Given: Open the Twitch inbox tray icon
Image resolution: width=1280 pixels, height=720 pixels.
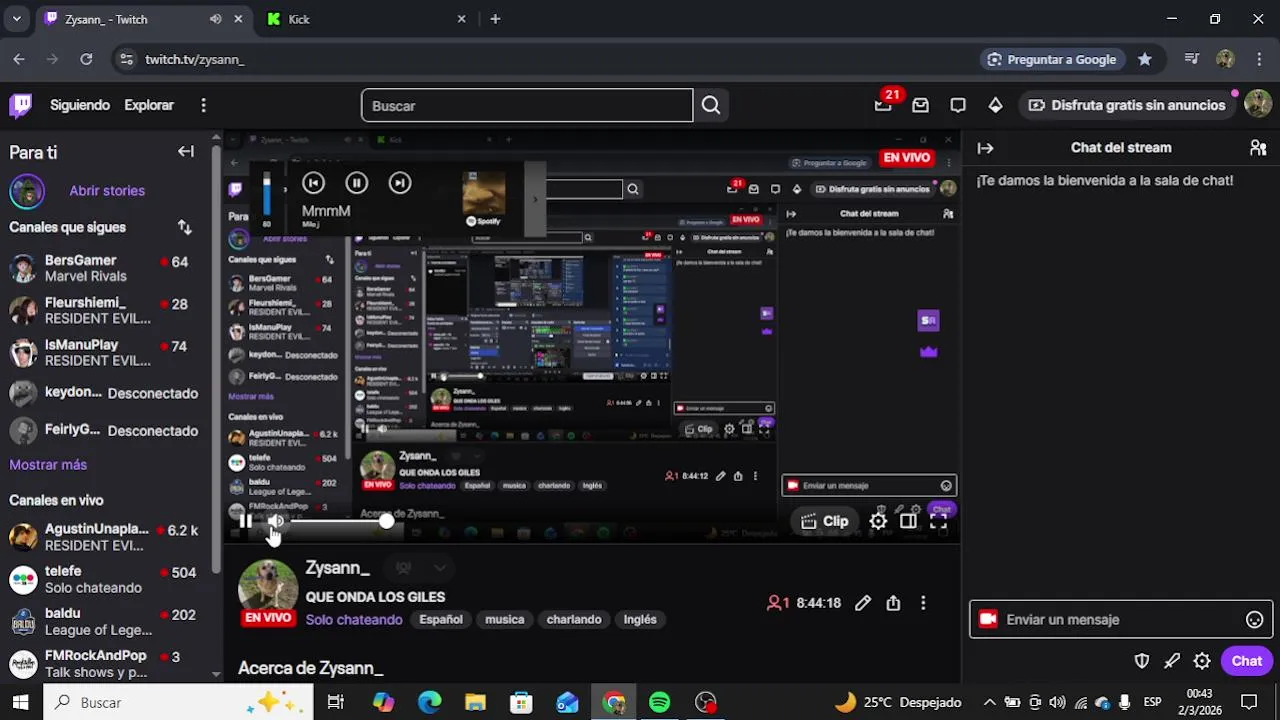Looking at the screenshot, I should 920,105.
